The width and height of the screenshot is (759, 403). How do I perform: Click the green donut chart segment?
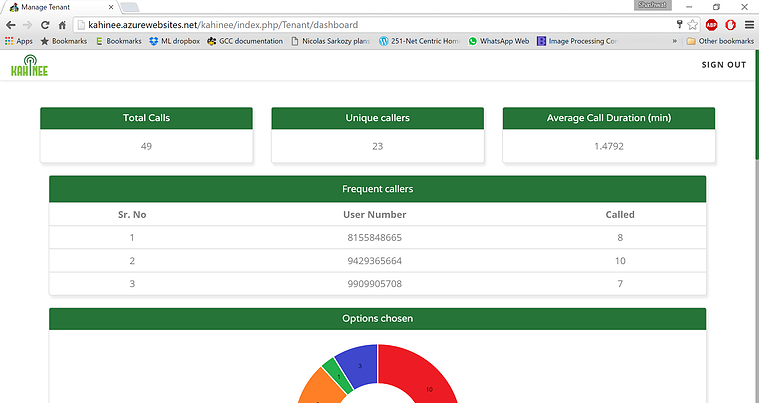point(338,376)
